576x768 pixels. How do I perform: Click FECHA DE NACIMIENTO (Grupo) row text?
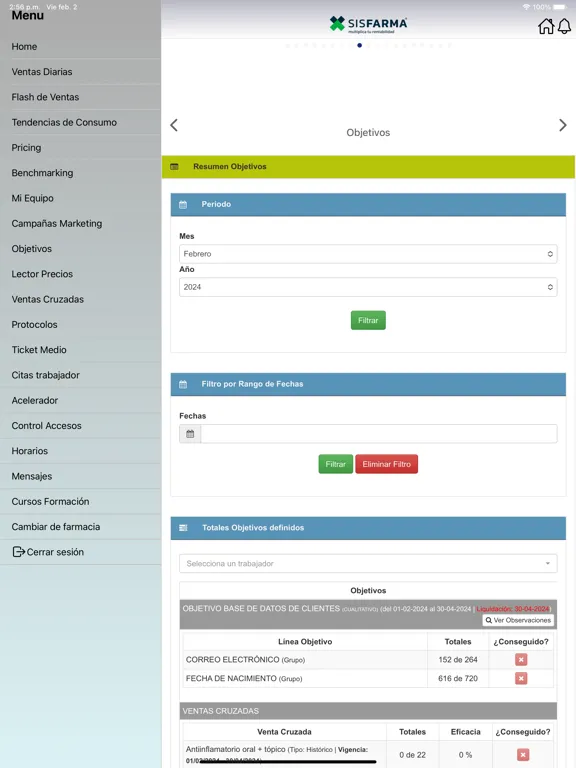[x=244, y=678]
